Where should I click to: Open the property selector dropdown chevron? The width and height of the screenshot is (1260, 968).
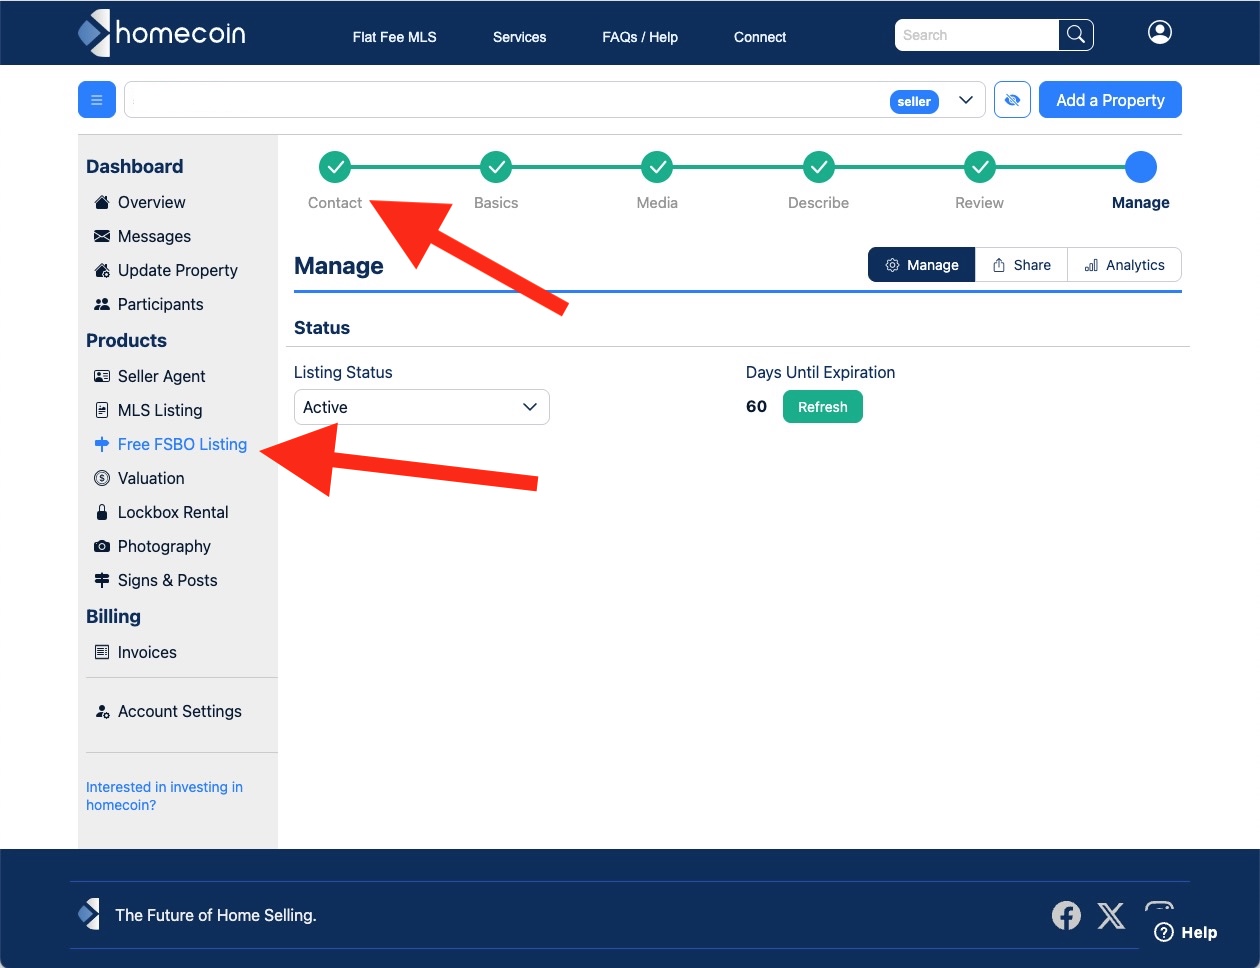click(x=966, y=100)
